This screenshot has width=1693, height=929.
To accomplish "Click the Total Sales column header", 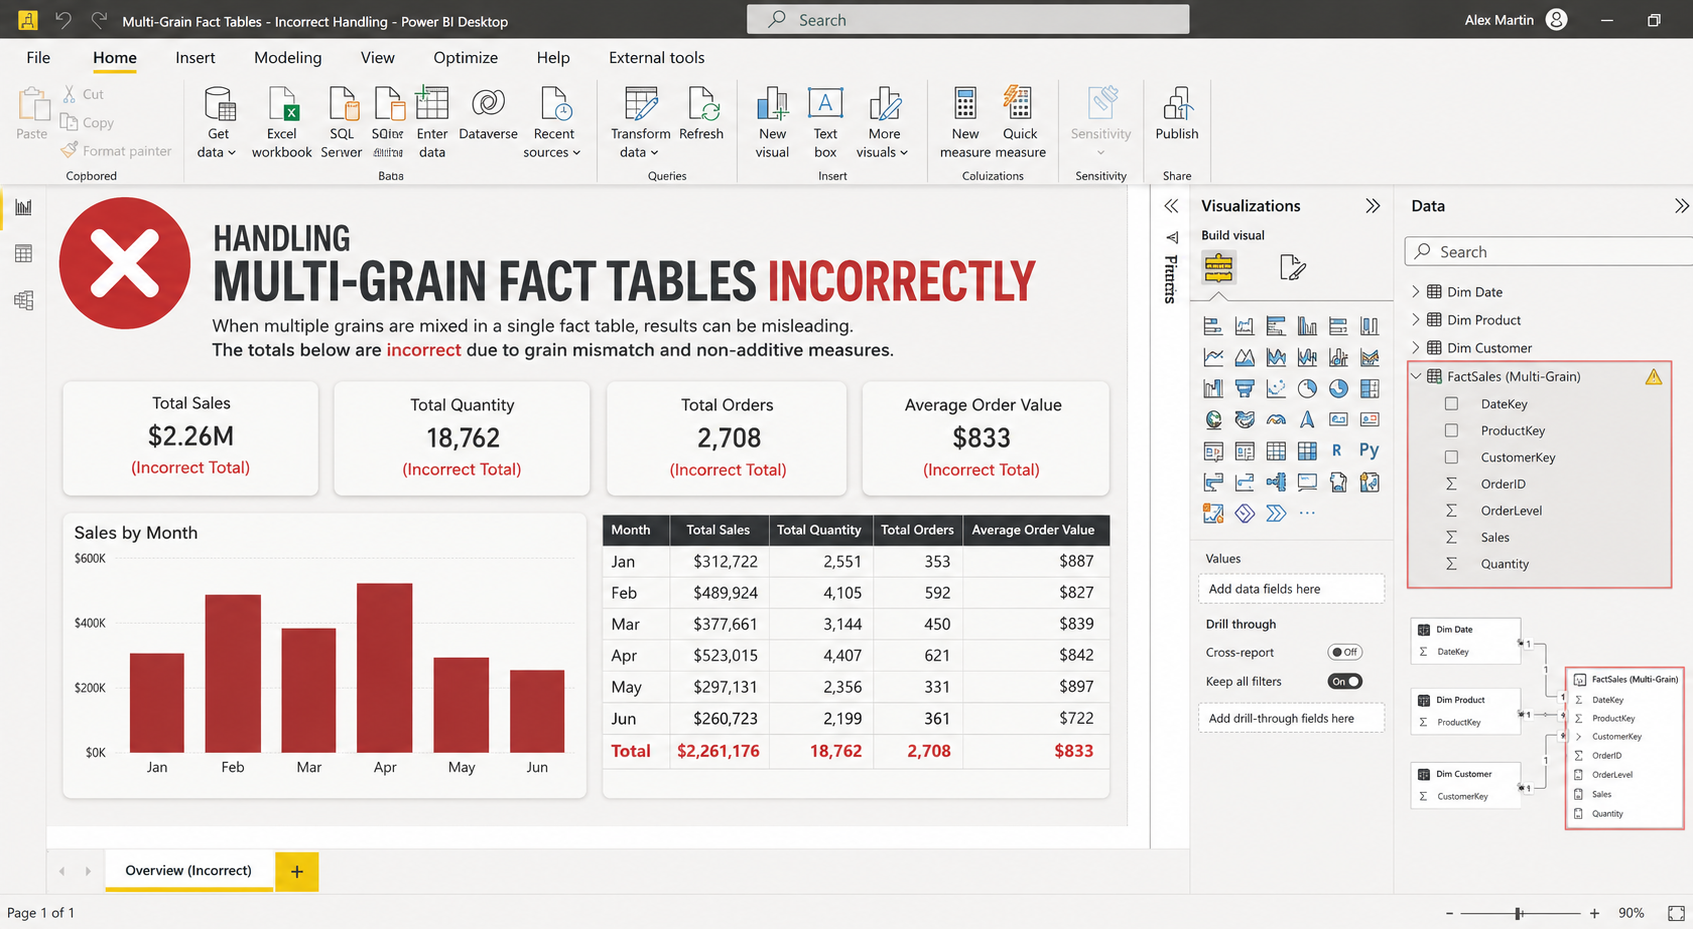I will [x=718, y=530].
